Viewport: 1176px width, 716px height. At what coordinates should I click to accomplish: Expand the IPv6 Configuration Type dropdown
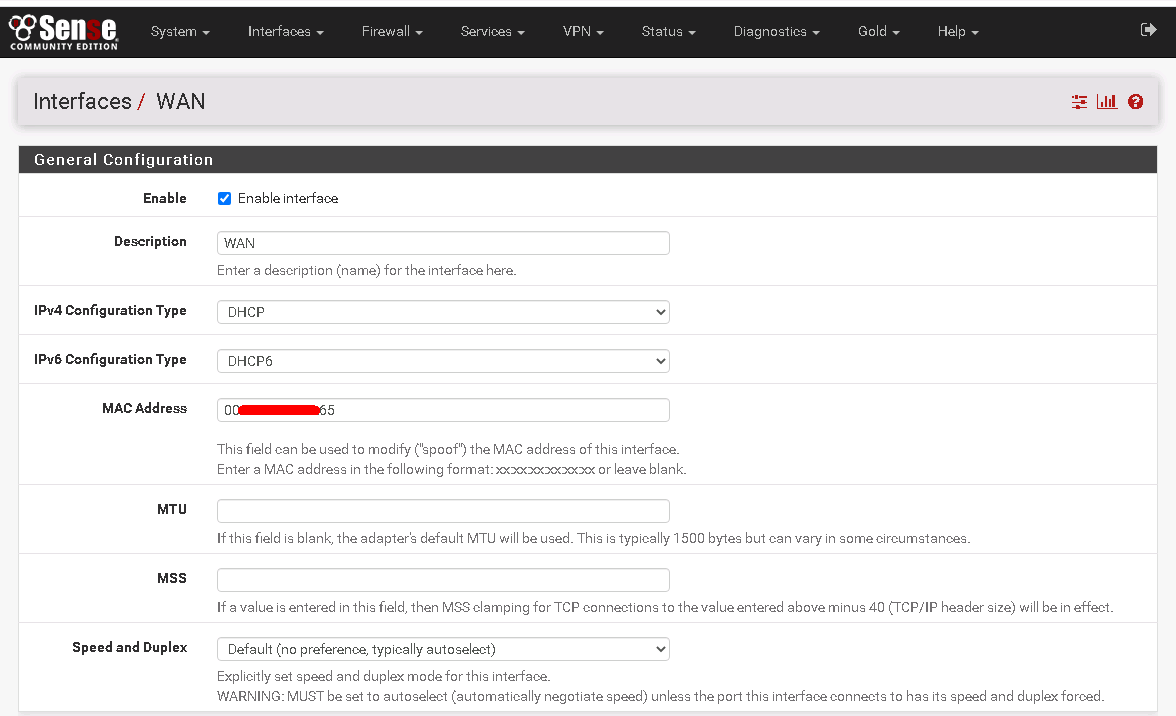pos(443,361)
